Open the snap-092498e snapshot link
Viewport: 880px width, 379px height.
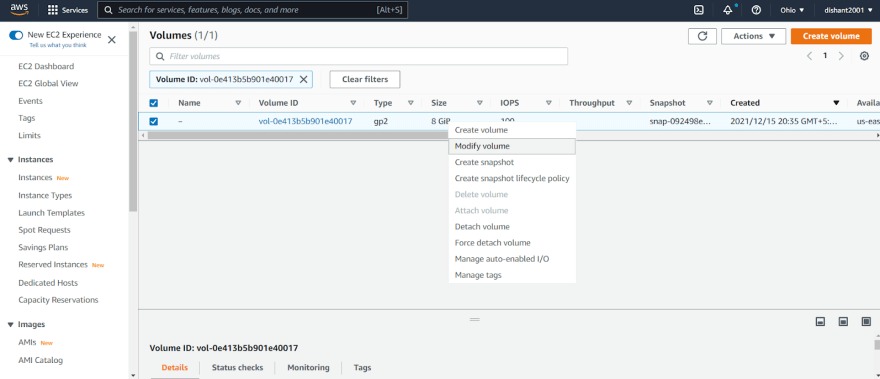coord(680,121)
